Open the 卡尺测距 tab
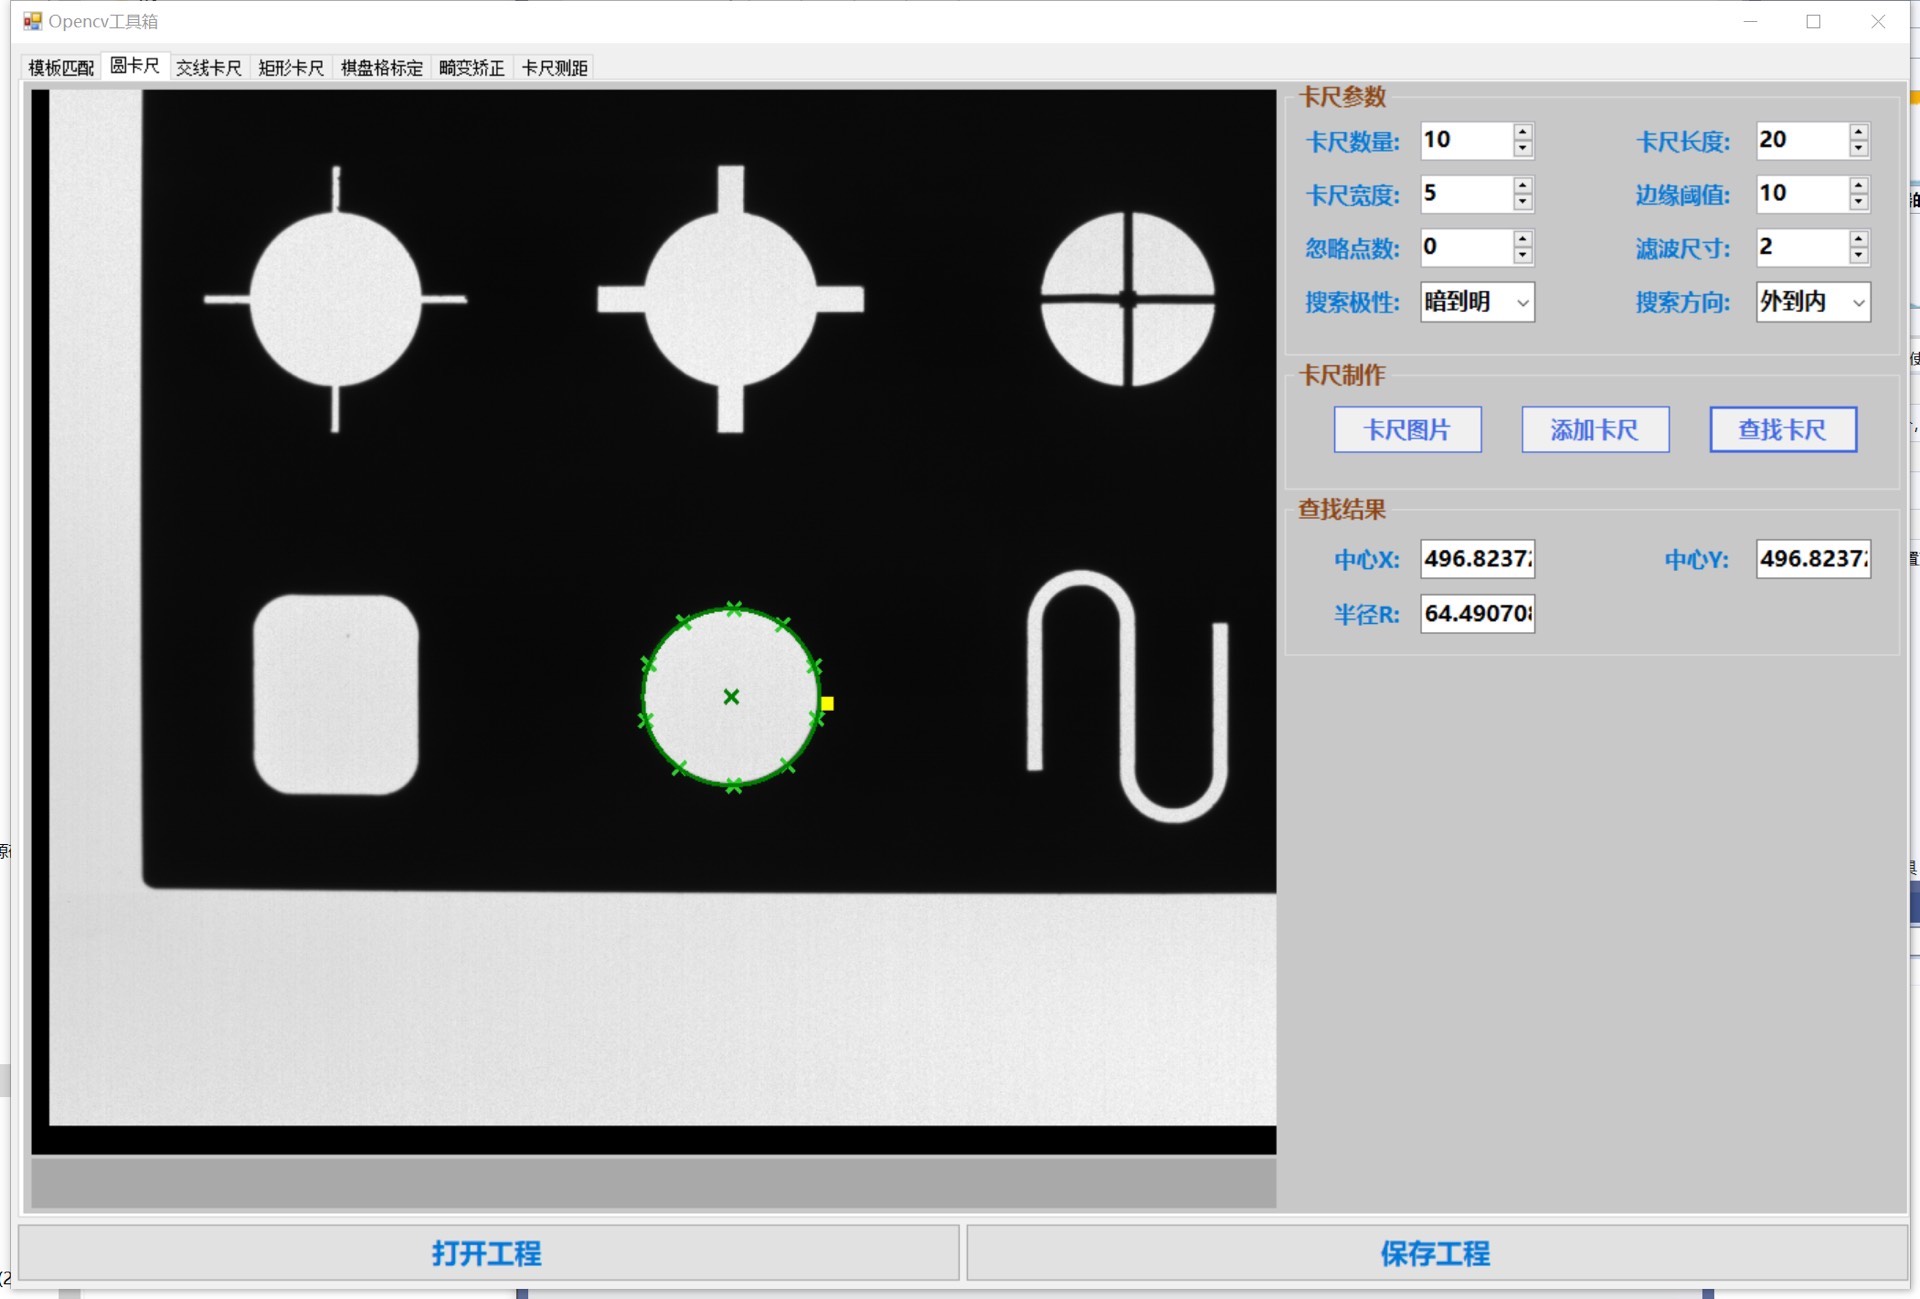 (554, 67)
